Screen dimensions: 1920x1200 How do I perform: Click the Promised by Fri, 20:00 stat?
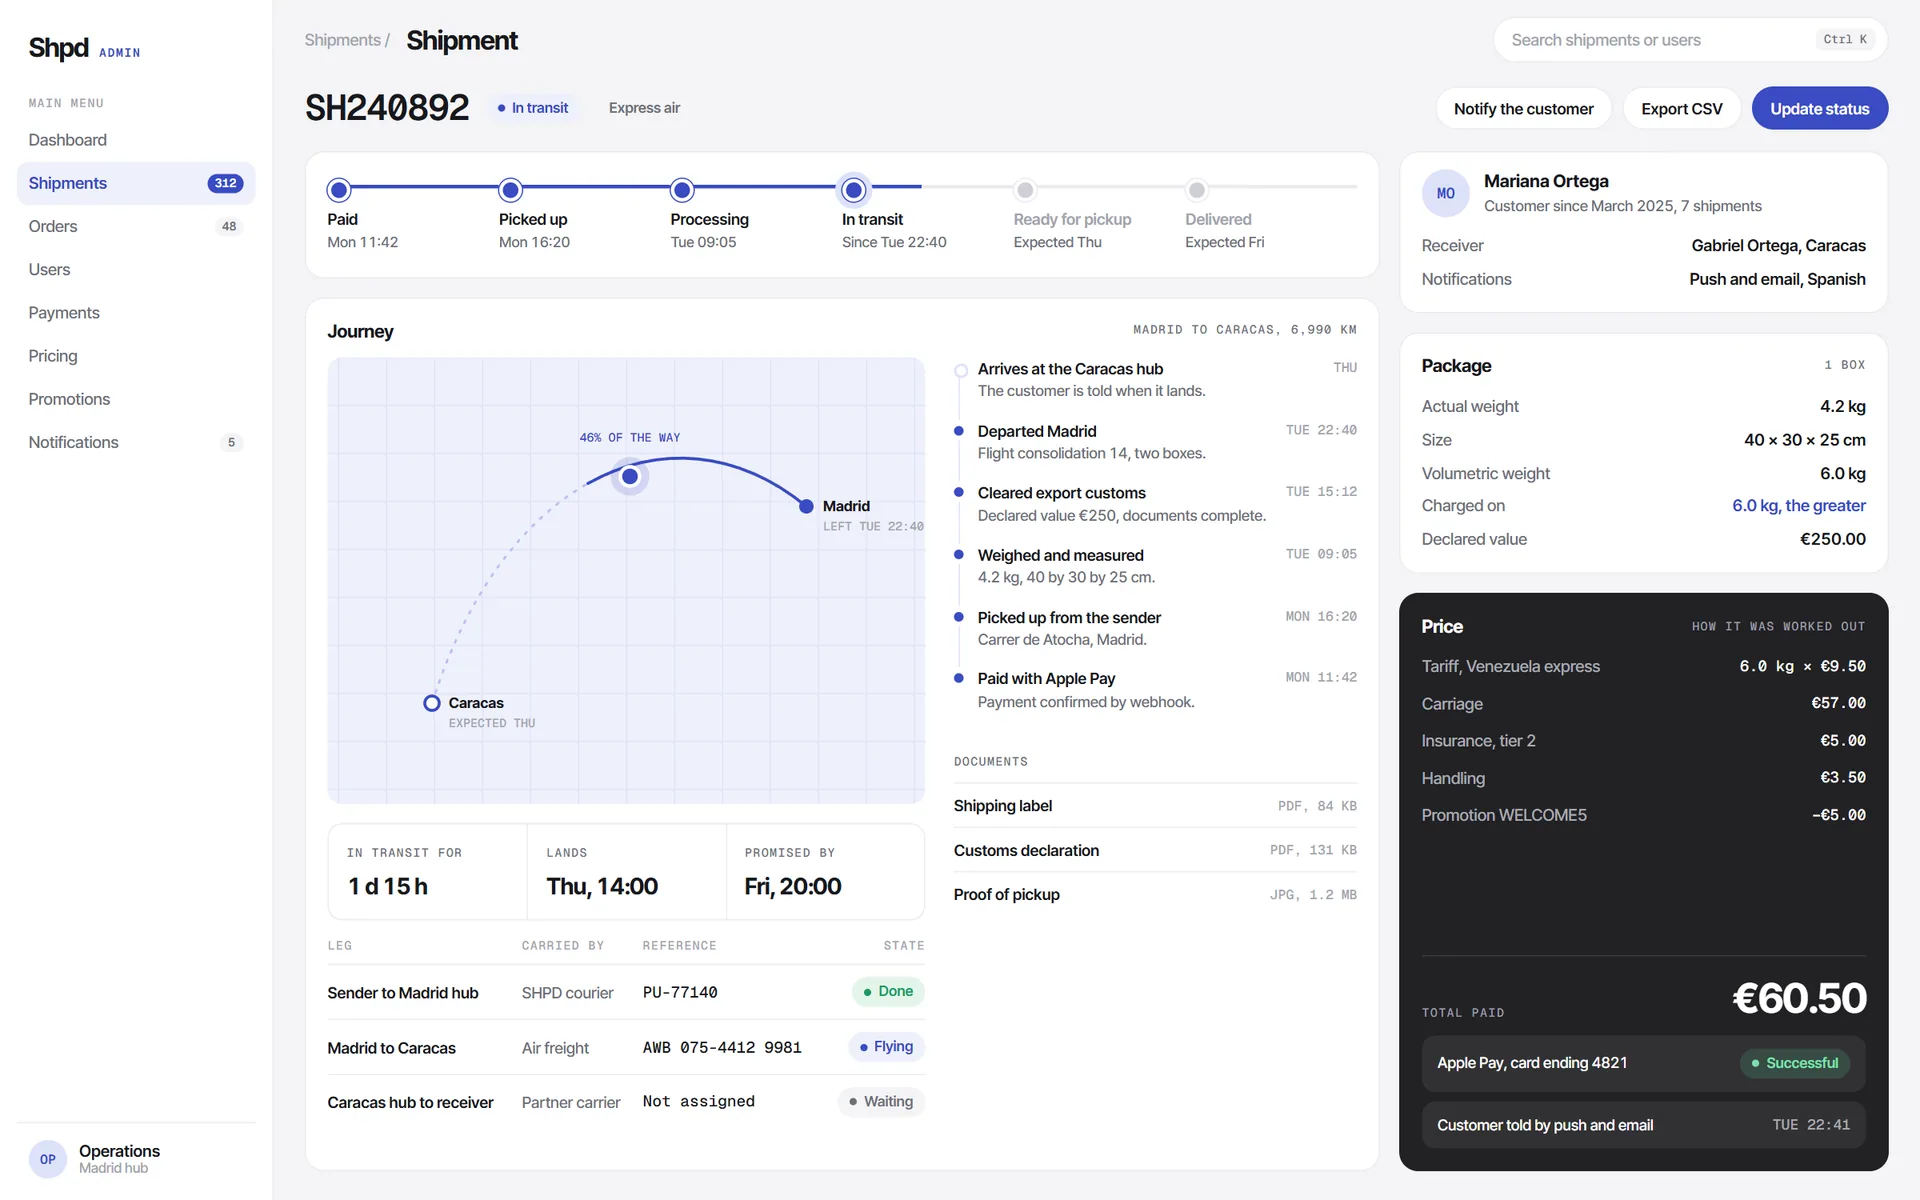click(x=825, y=871)
